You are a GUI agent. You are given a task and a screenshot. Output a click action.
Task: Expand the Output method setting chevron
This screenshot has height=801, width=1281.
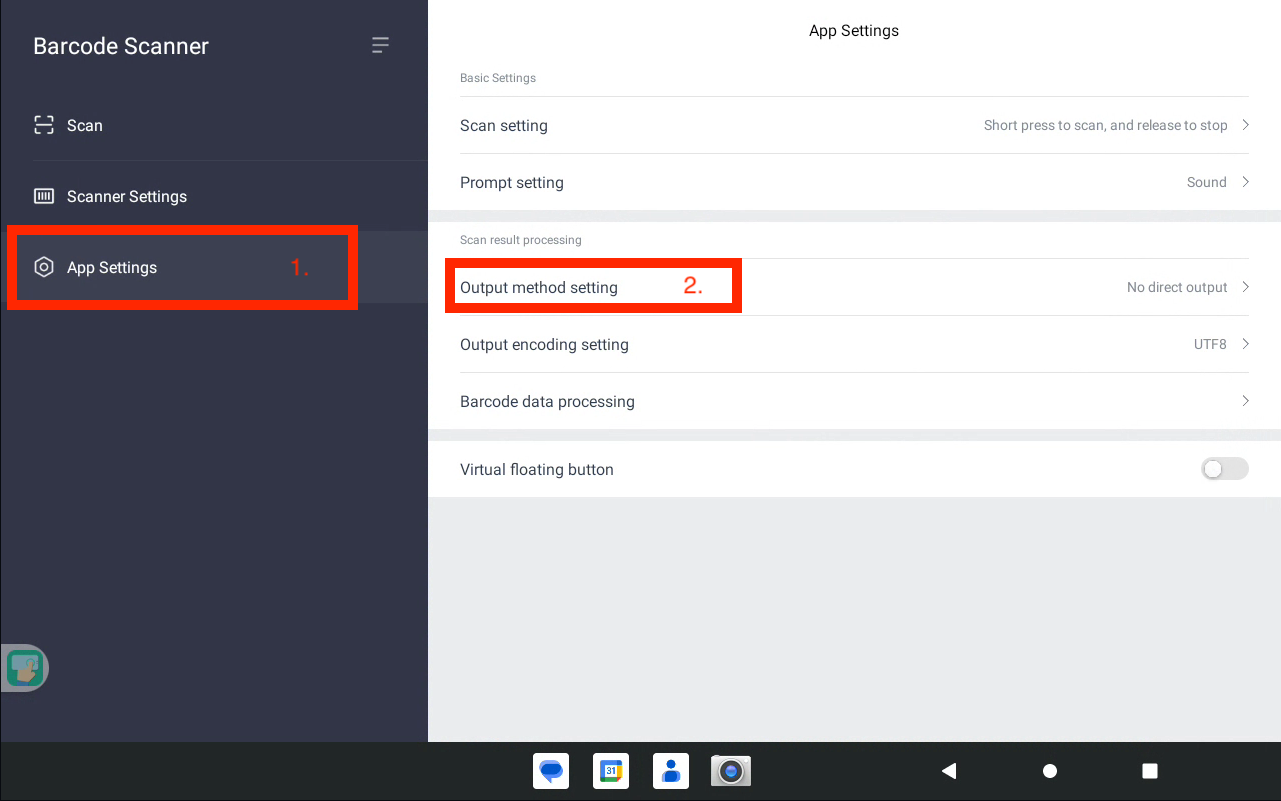coord(1246,287)
